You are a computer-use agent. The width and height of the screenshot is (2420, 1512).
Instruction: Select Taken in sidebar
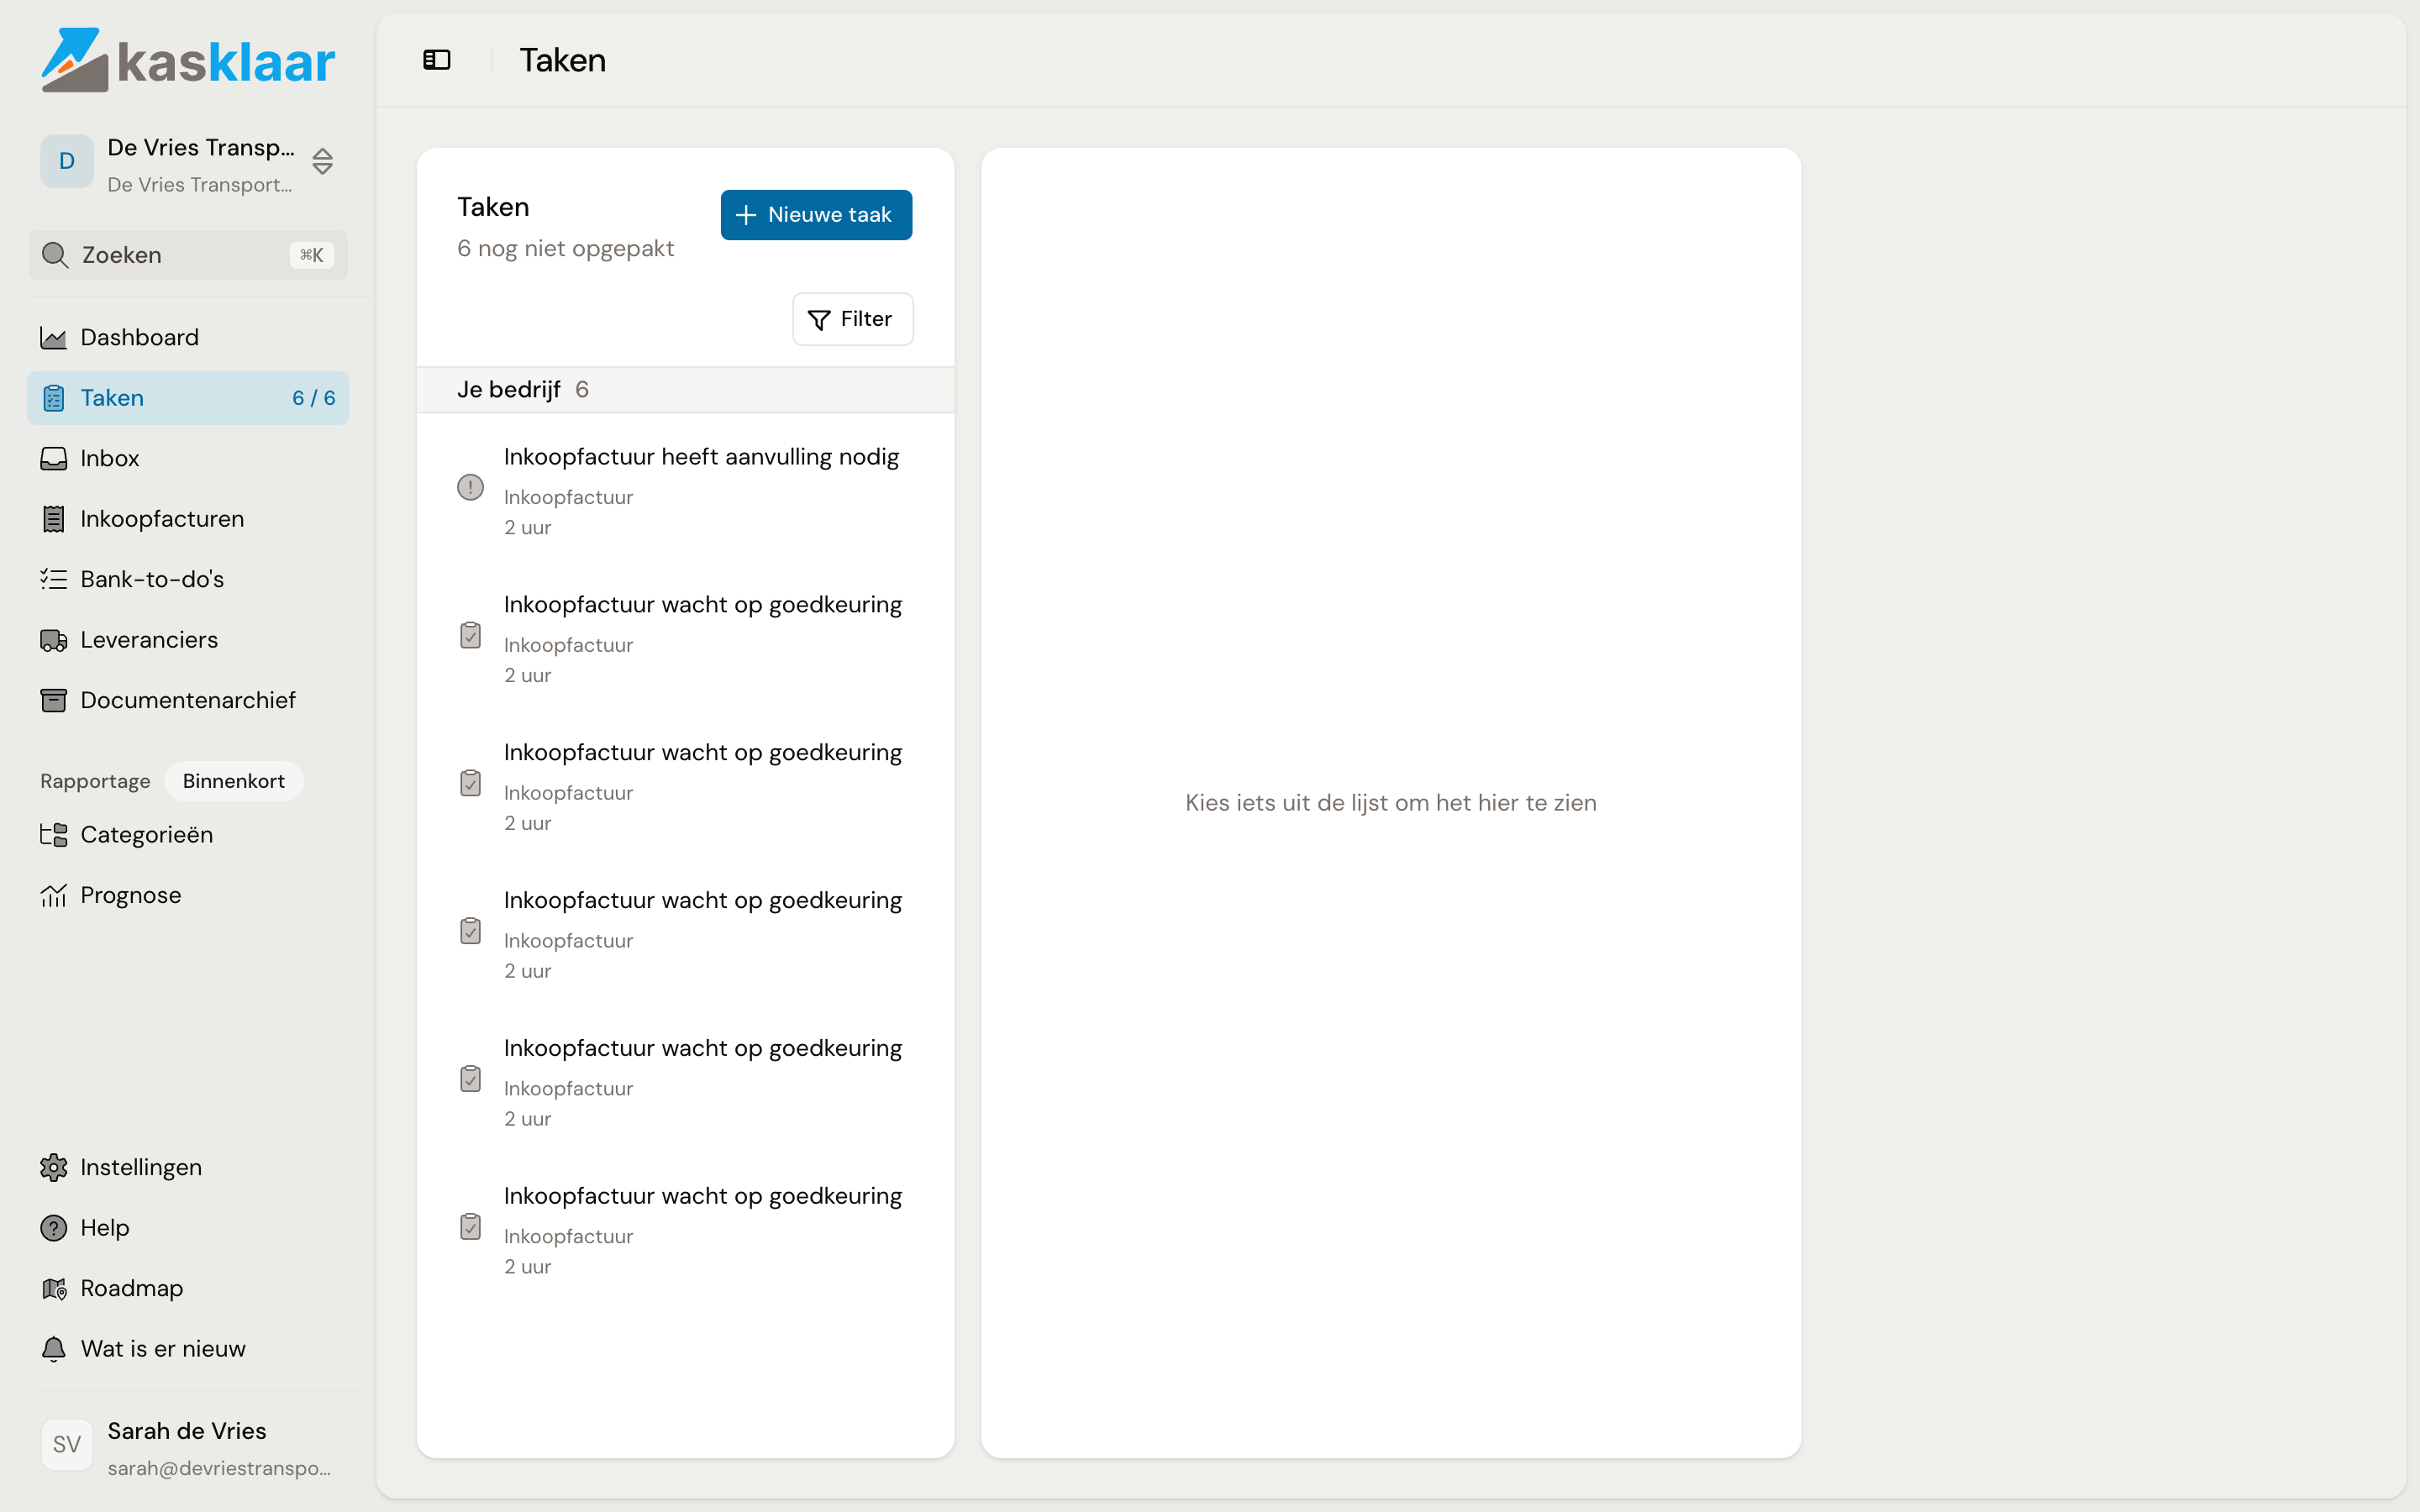[x=188, y=398]
